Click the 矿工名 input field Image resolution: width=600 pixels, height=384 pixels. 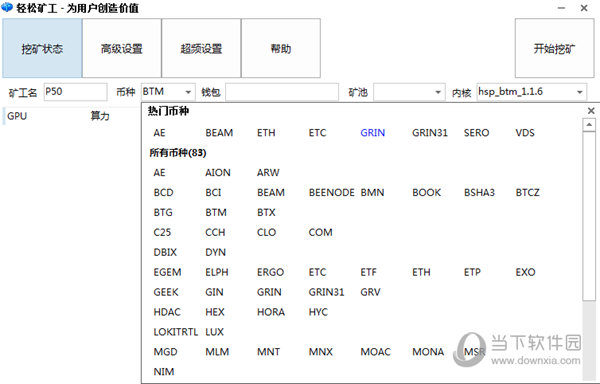[75, 92]
